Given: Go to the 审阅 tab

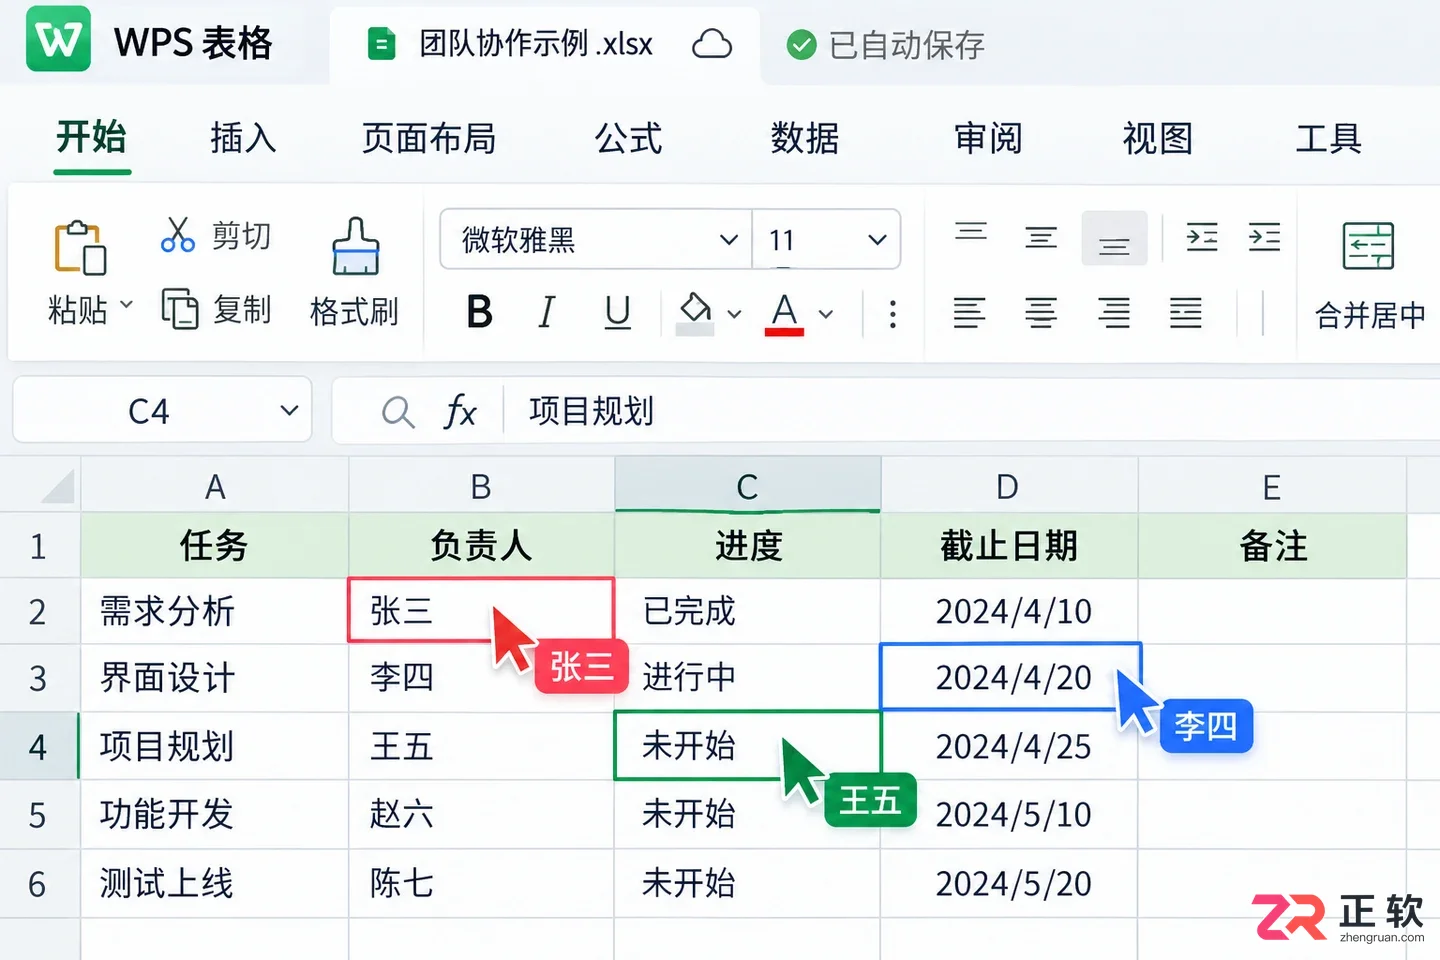Looking at the screenshot, I should [988, 138].
